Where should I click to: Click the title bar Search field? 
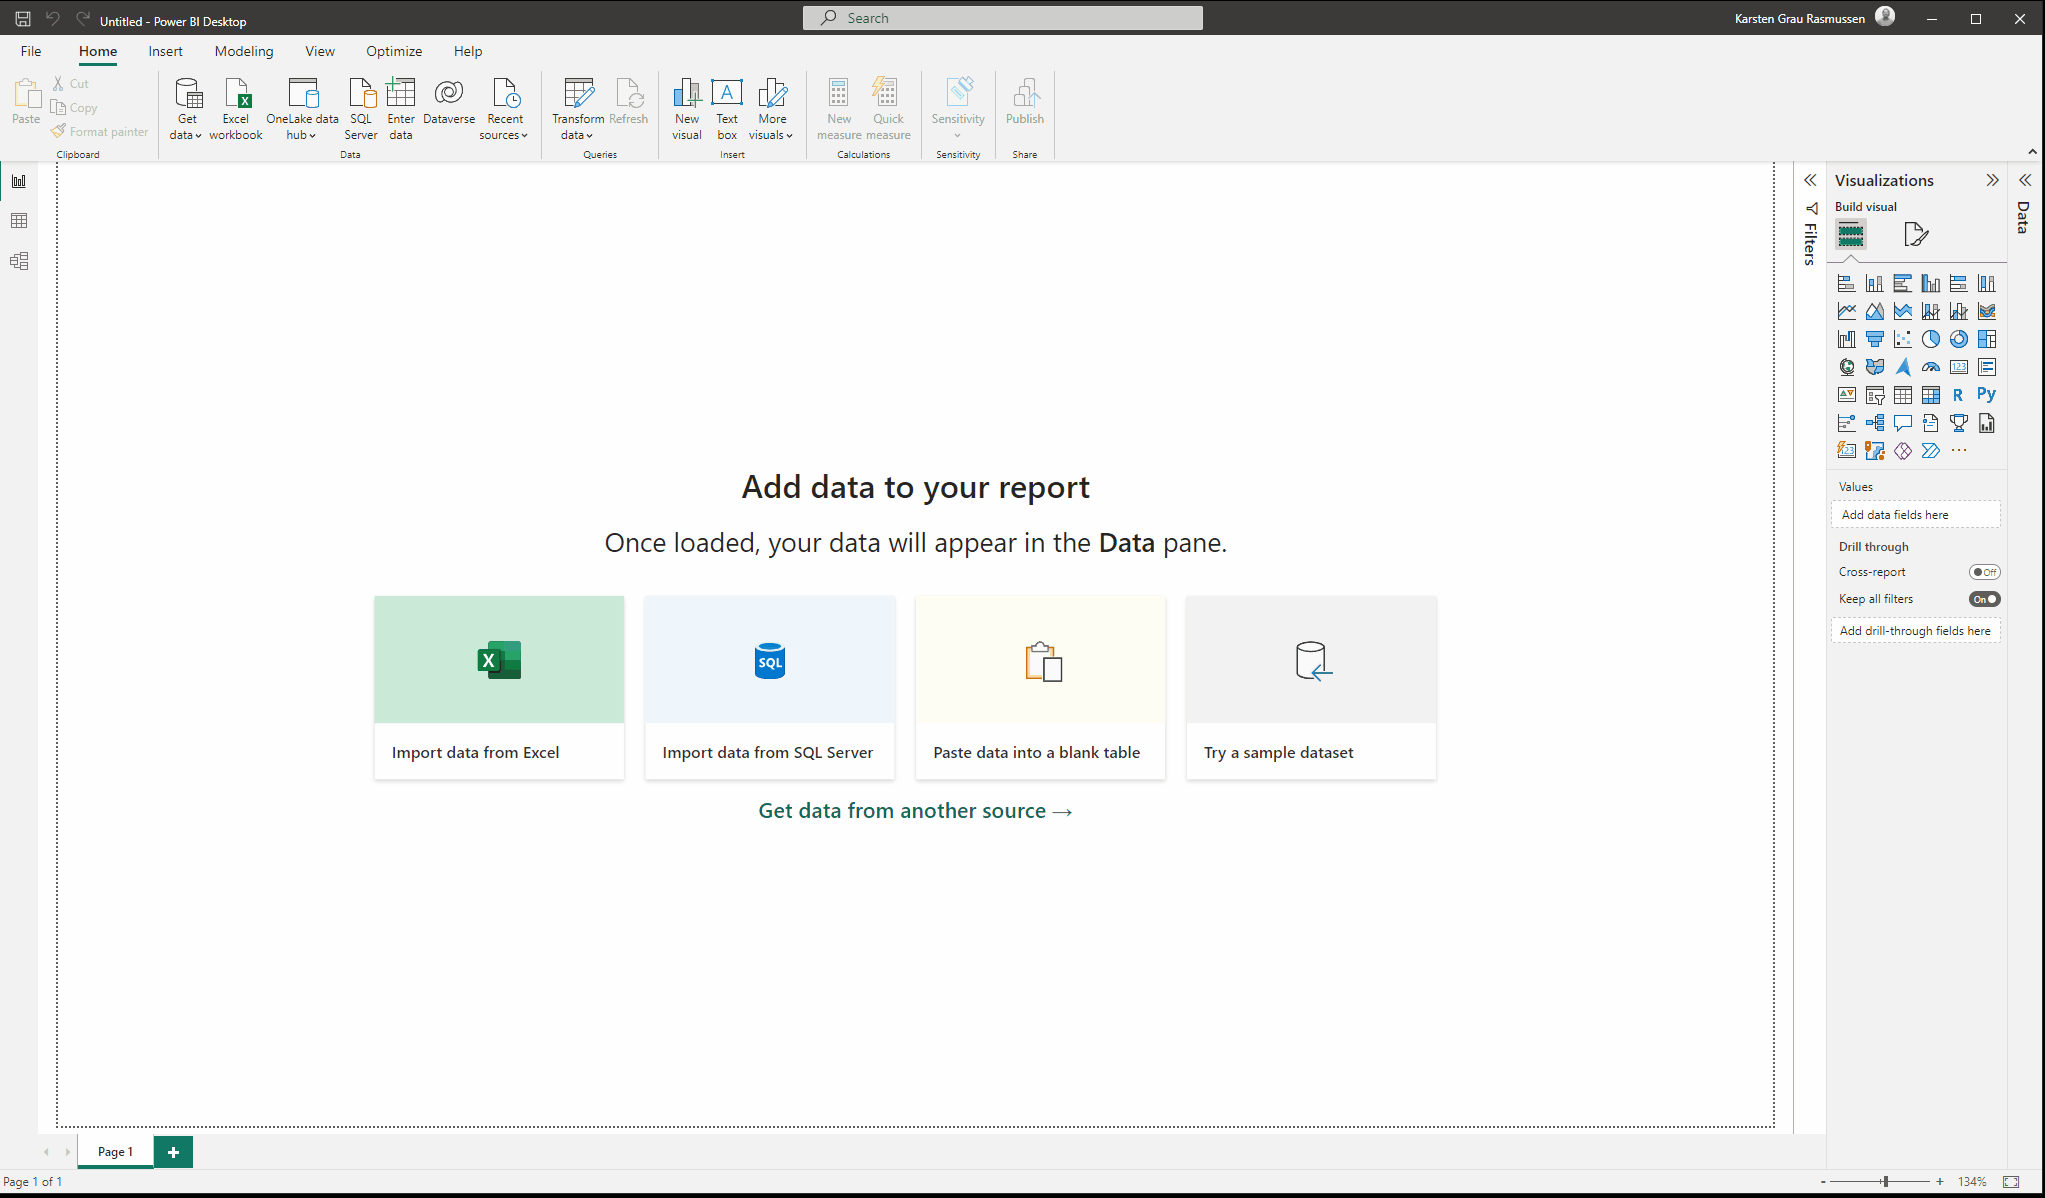click(1003, 18)
